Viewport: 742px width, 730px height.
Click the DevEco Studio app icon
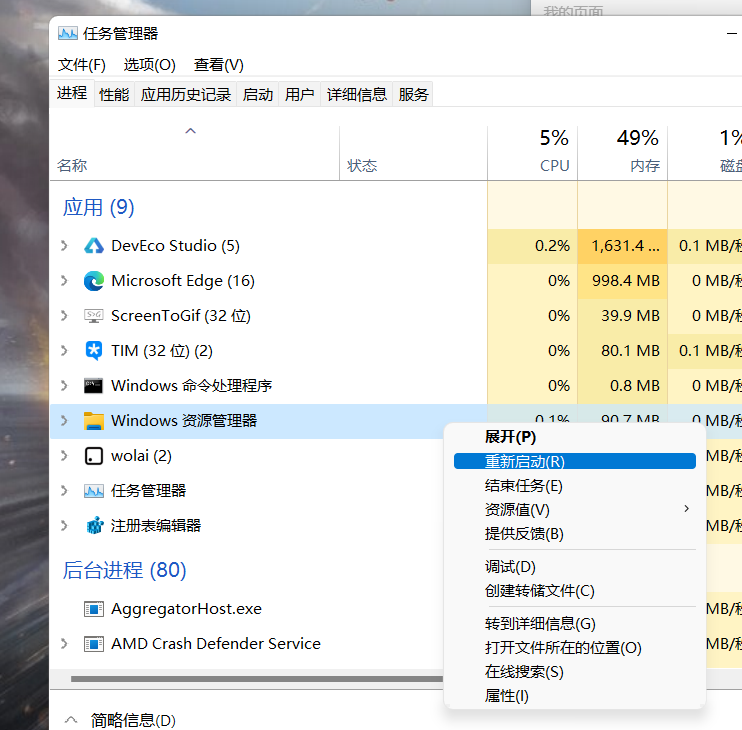click(x=94, y=246)
